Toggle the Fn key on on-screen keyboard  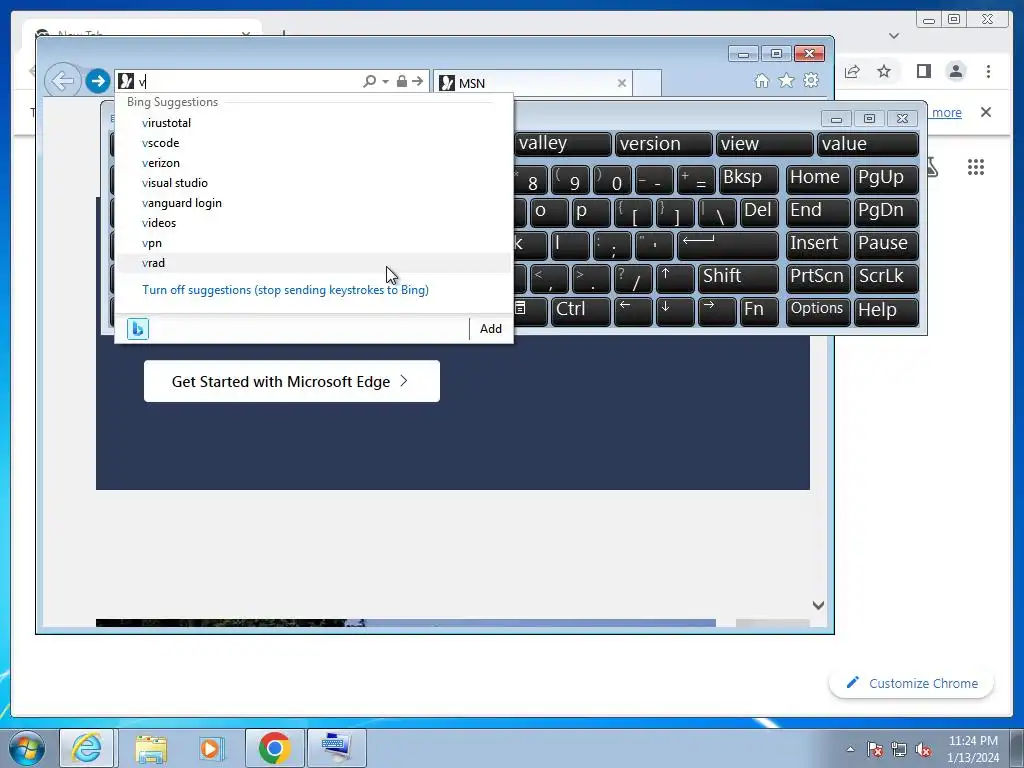(x=758, y=311)
